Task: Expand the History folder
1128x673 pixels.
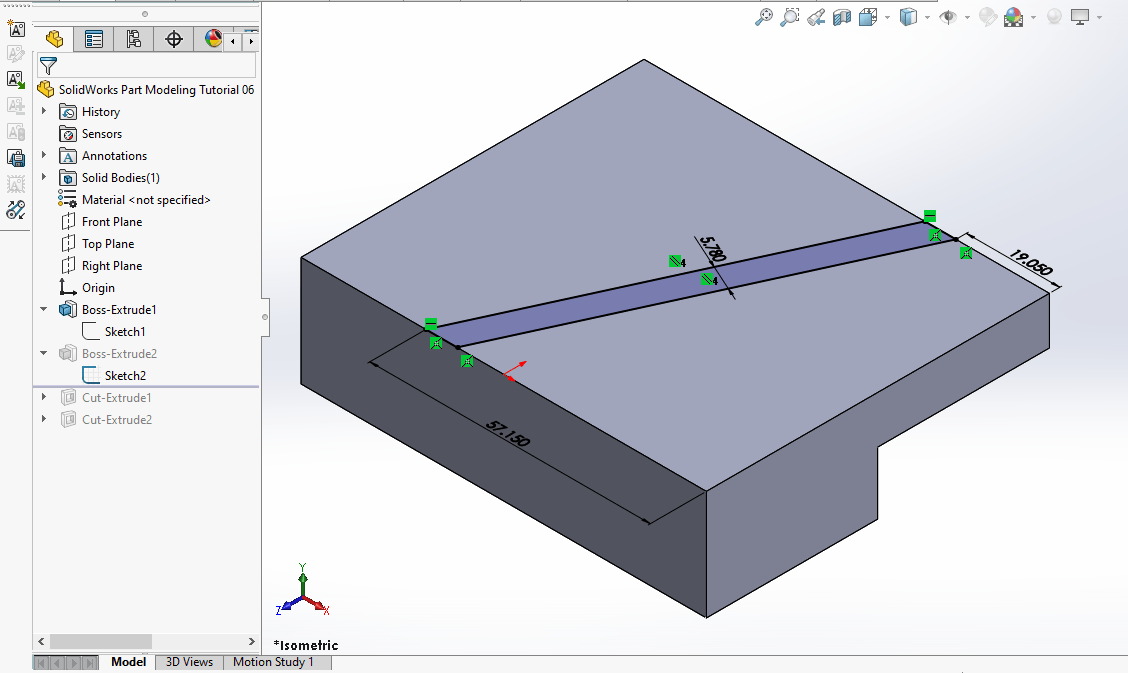Action: coord(44,111)
